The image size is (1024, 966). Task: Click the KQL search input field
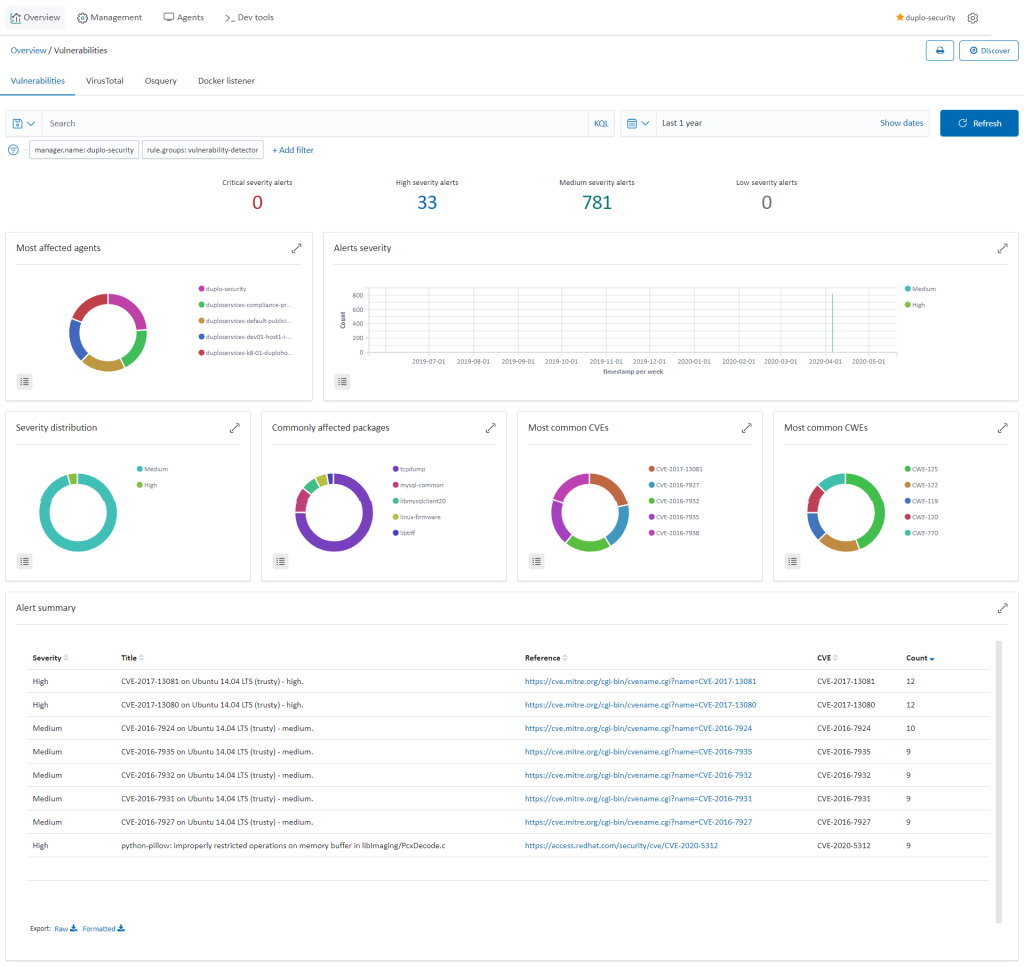coord(315,123)
